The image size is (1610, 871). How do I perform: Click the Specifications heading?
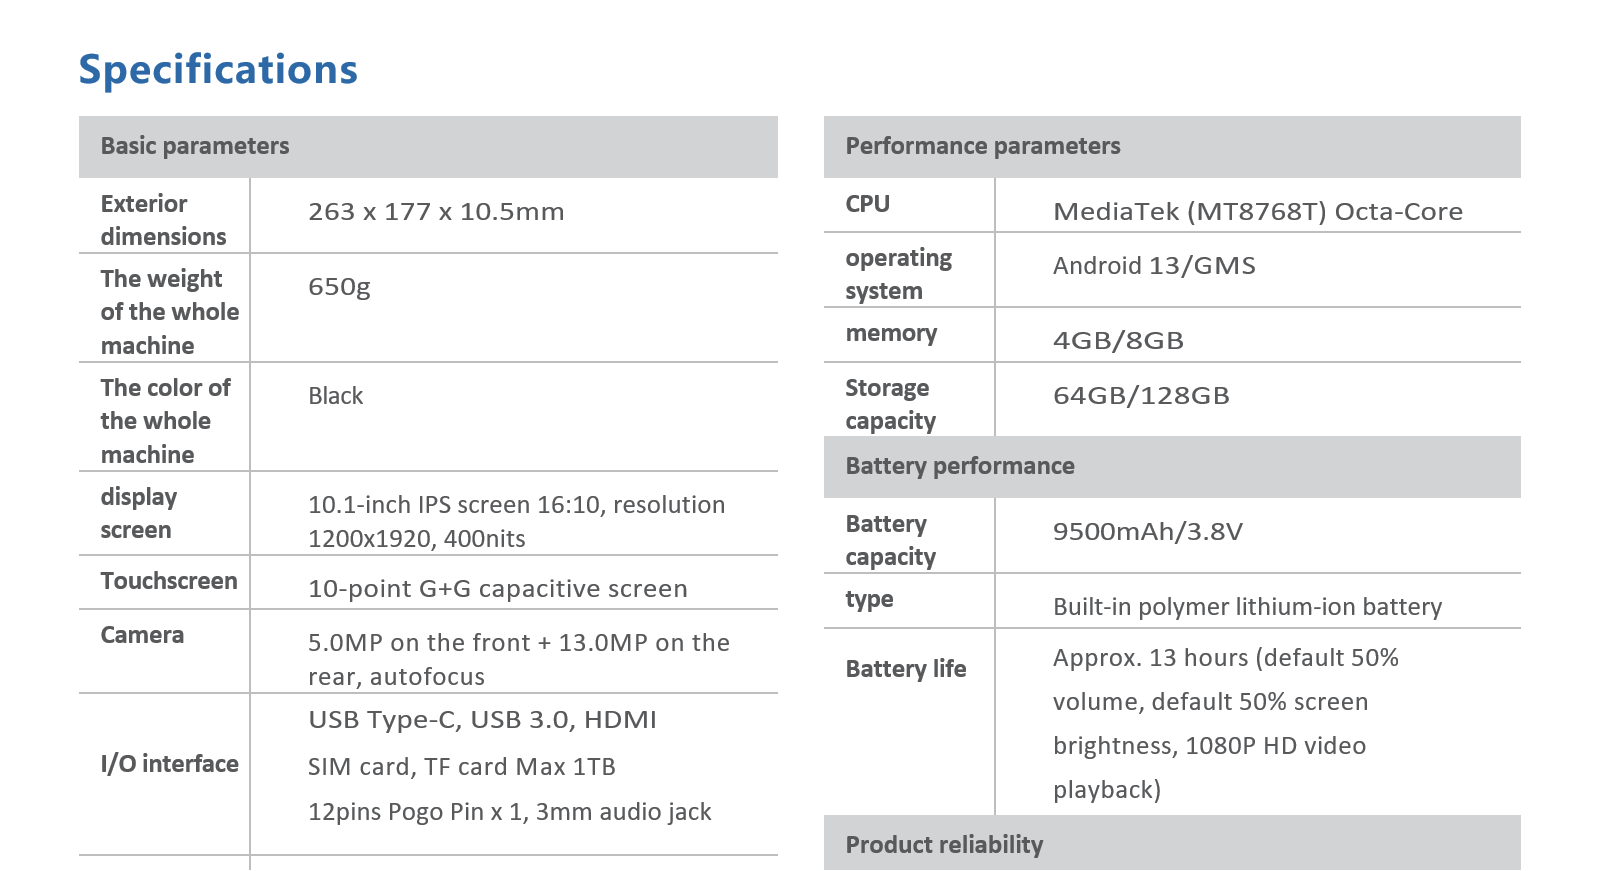click(x=218, y=70)
